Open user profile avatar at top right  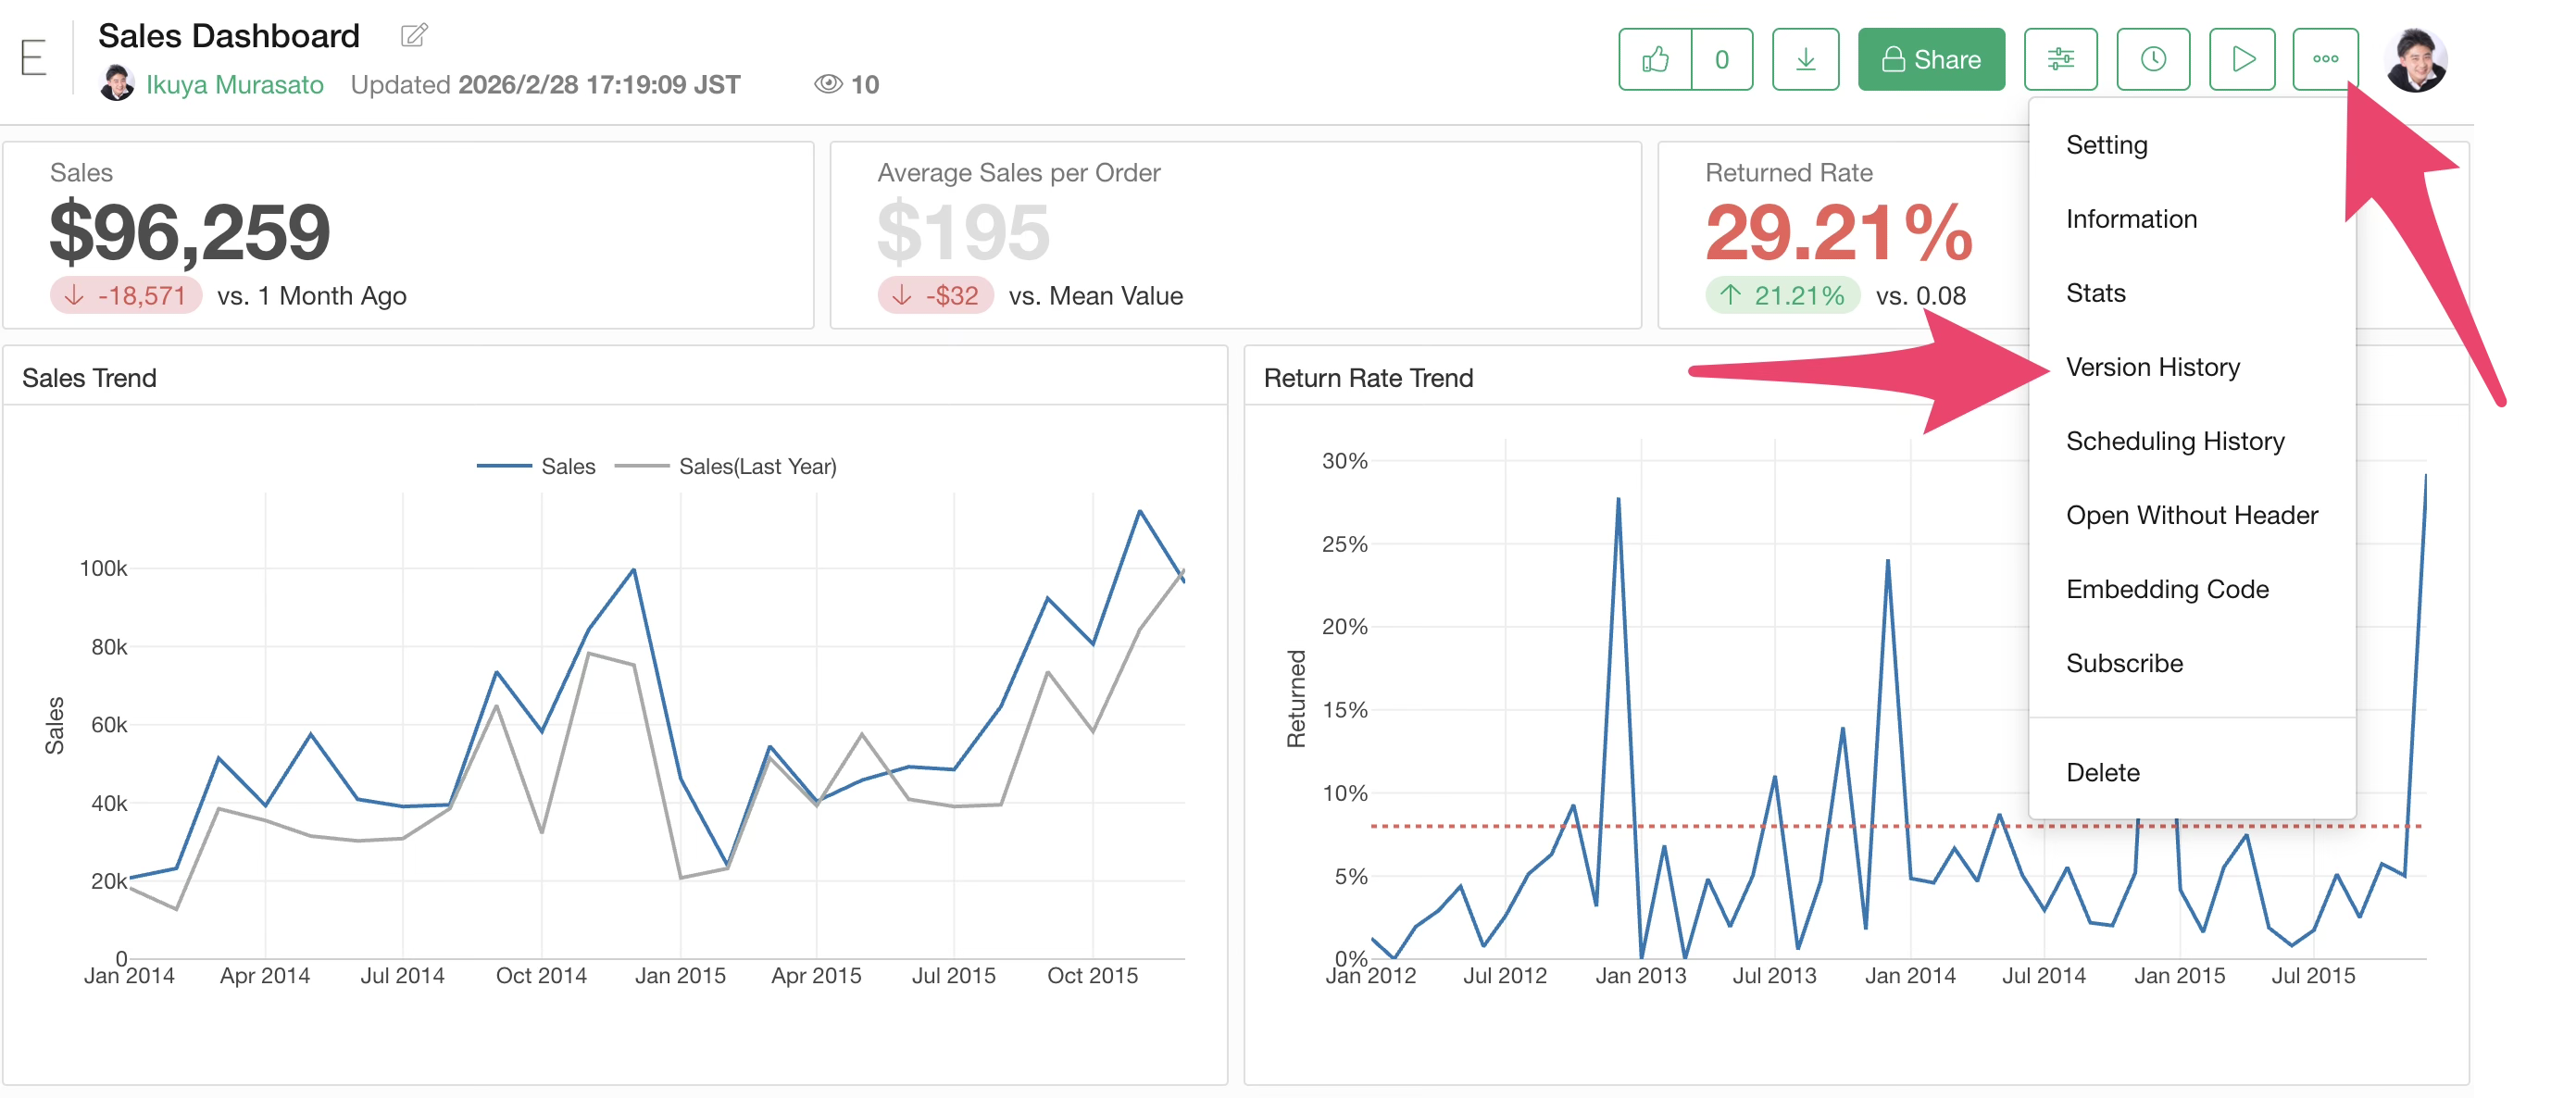pyautogui.click(x=2415, y=60)
